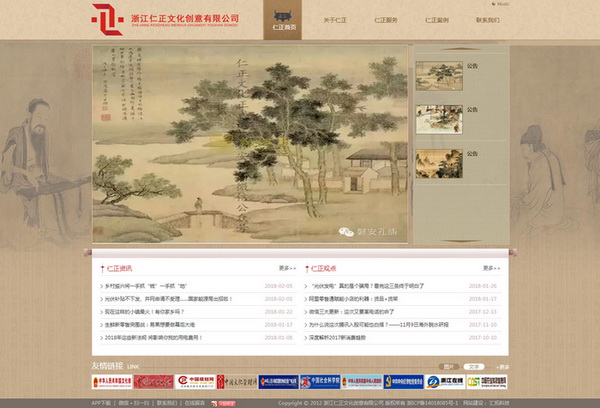Click the main landscape painting banner
Screen dimensions: 600x408
[250, 143]
